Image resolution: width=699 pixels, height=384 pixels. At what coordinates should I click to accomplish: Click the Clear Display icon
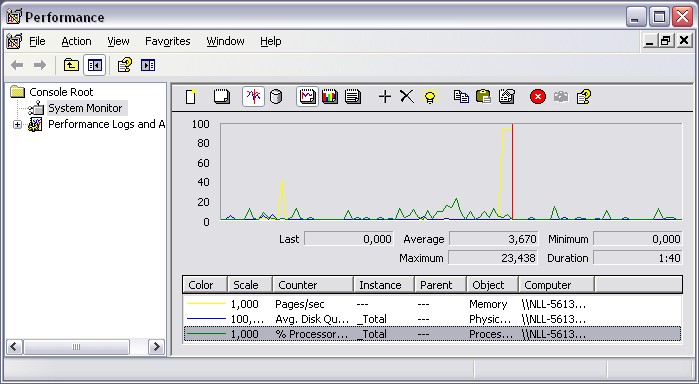(222, 96)
